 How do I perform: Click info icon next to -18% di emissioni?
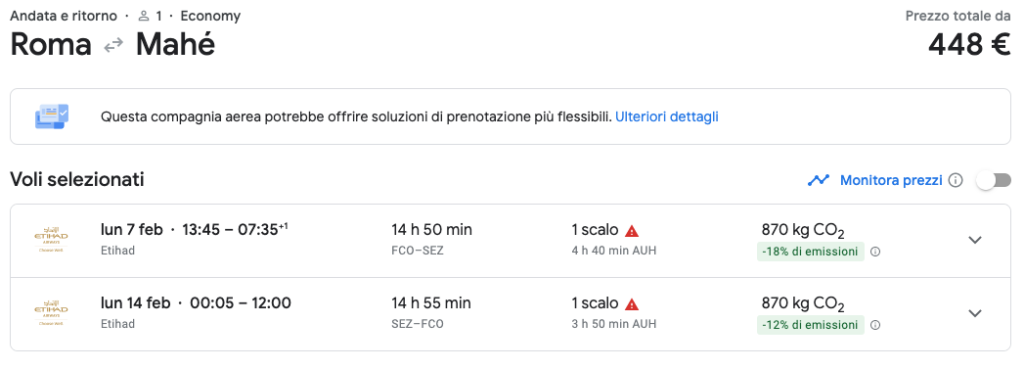(x=875, y=251)
